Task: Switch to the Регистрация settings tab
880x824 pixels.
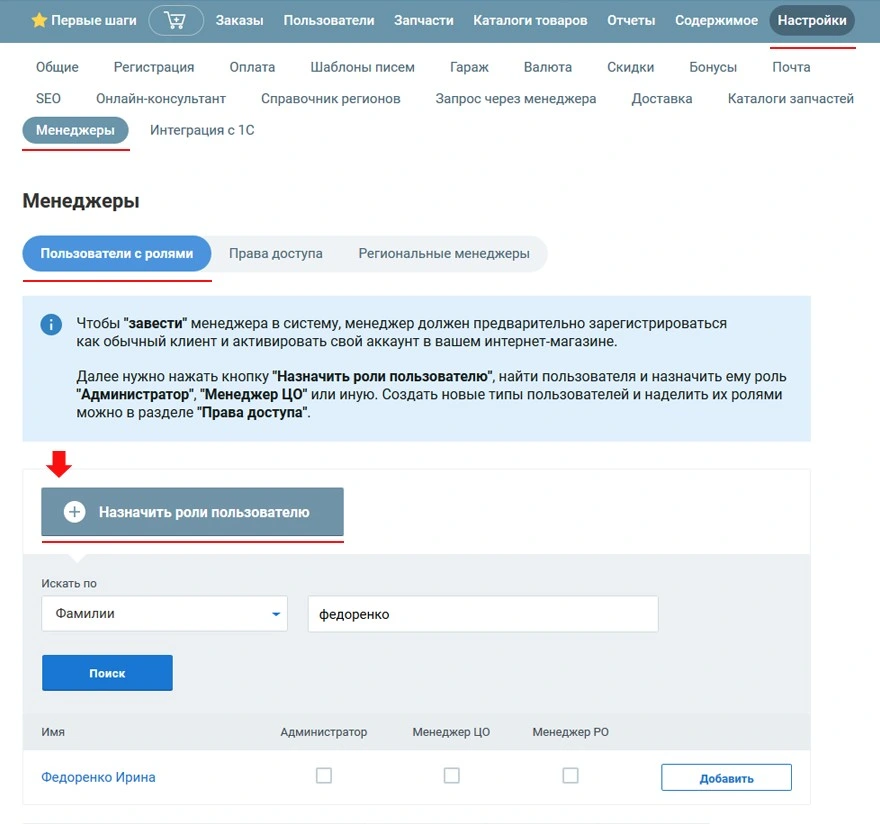Action: point(154,67)
